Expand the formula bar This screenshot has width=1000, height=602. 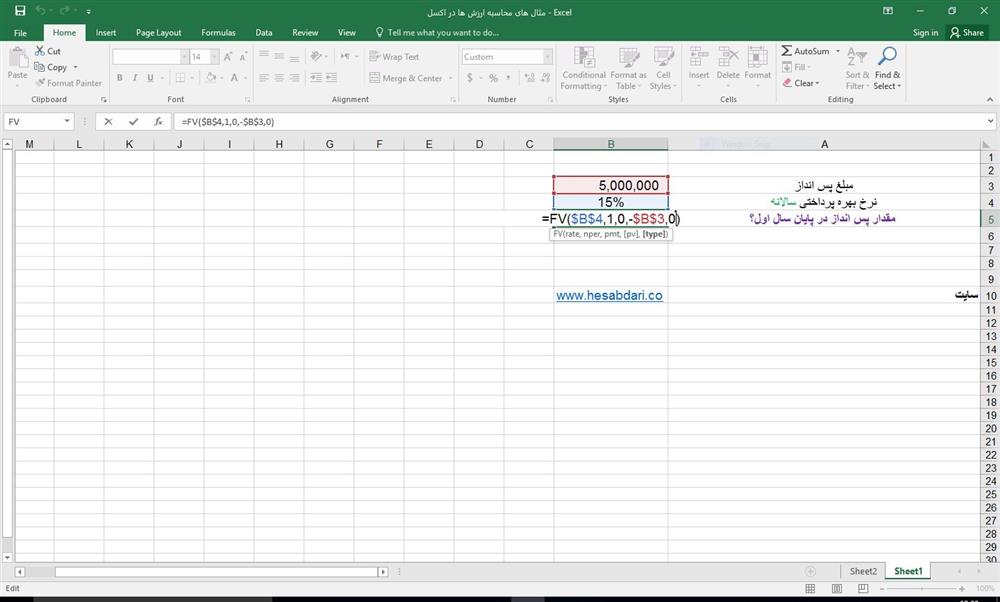(x=990, y=121)
